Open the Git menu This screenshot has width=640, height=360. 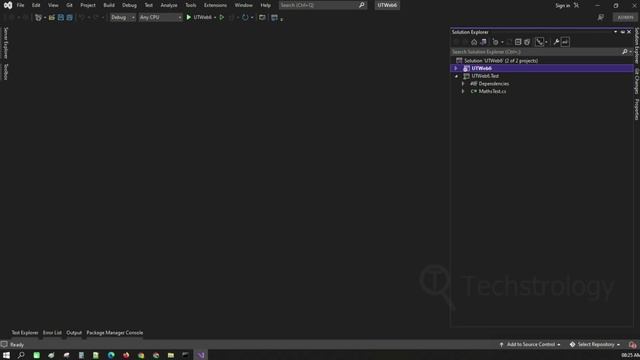[69, 5]
